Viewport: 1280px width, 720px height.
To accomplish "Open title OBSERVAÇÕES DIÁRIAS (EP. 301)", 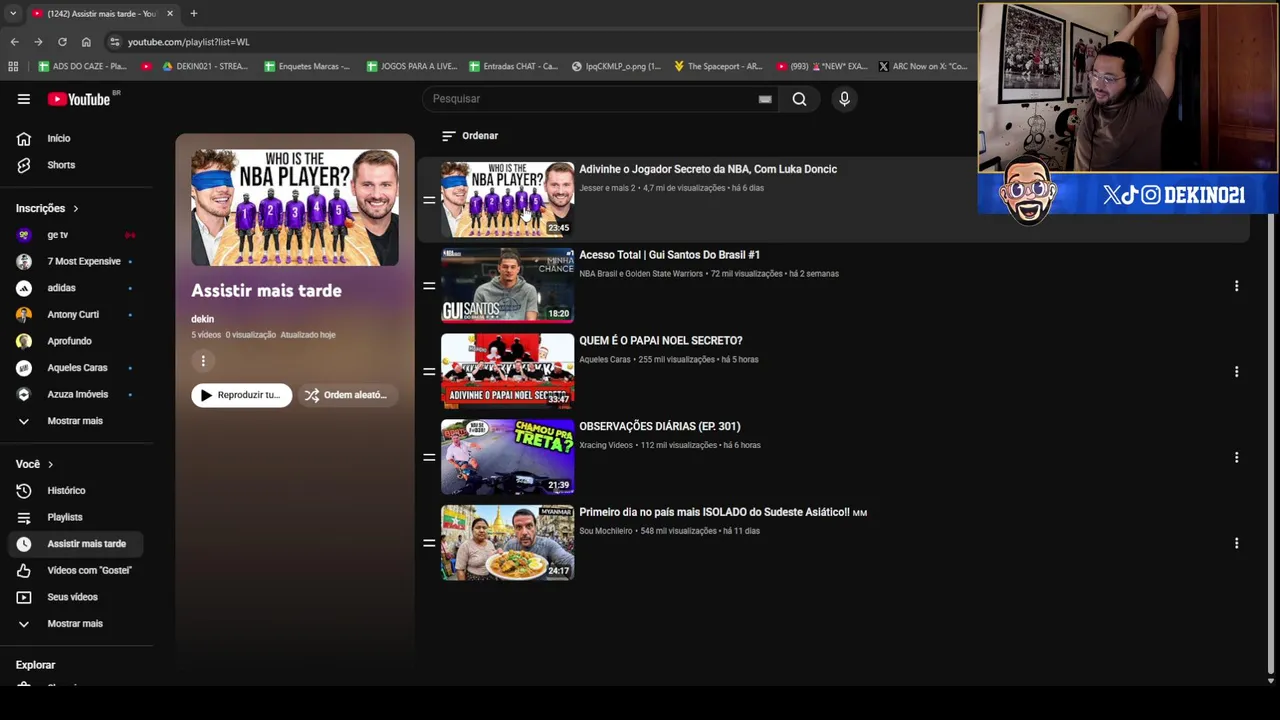I will click(660, 426).
